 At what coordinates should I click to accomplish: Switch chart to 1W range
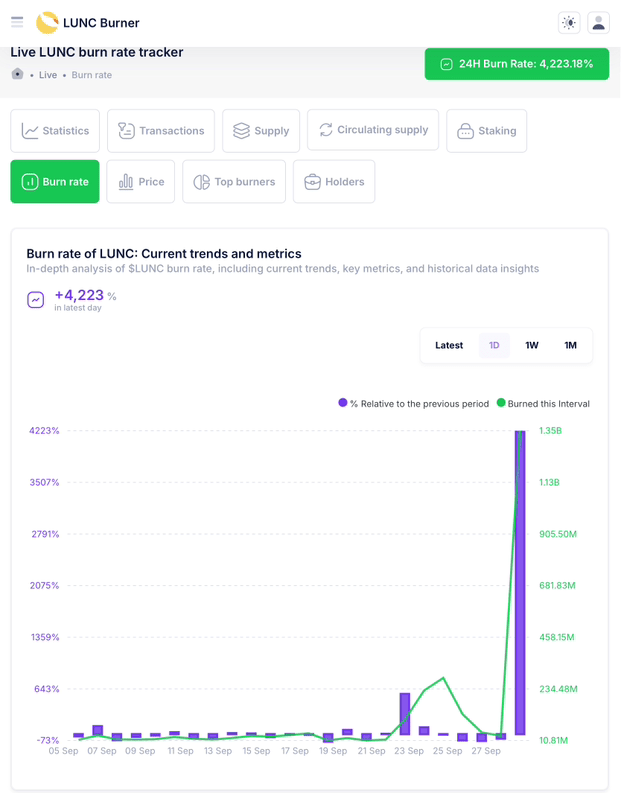pos(531,345)
